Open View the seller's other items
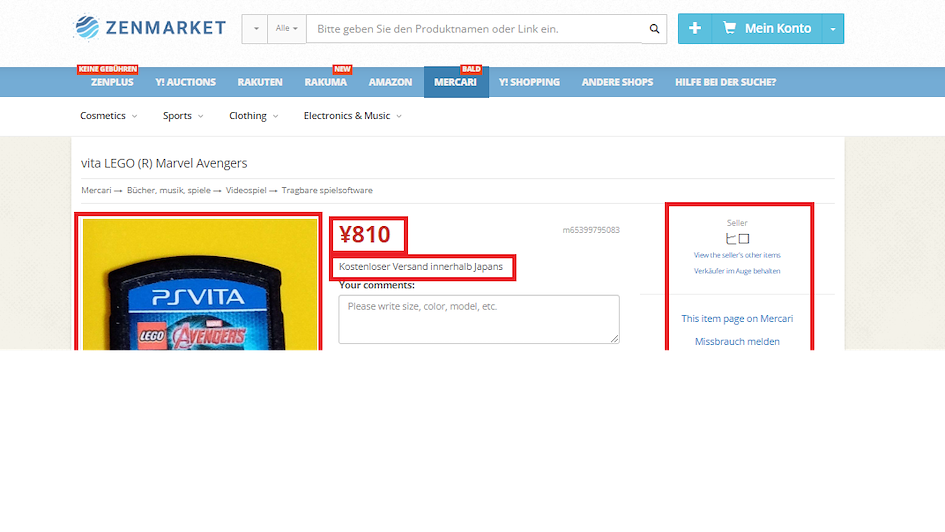The width and height of the screenshot is (945, 532). (737, 255)
